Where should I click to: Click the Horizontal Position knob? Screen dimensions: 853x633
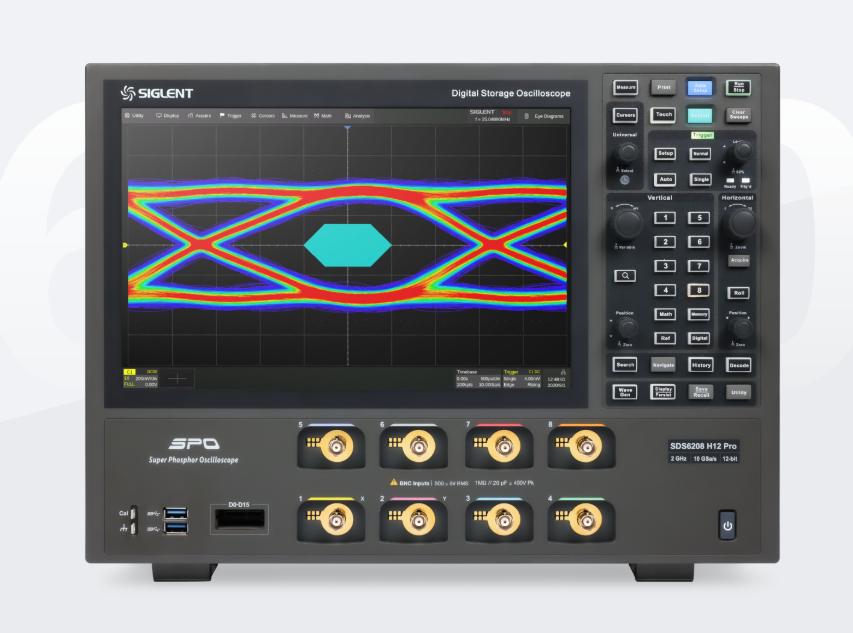pyautogui.click(x=741, y=328)
